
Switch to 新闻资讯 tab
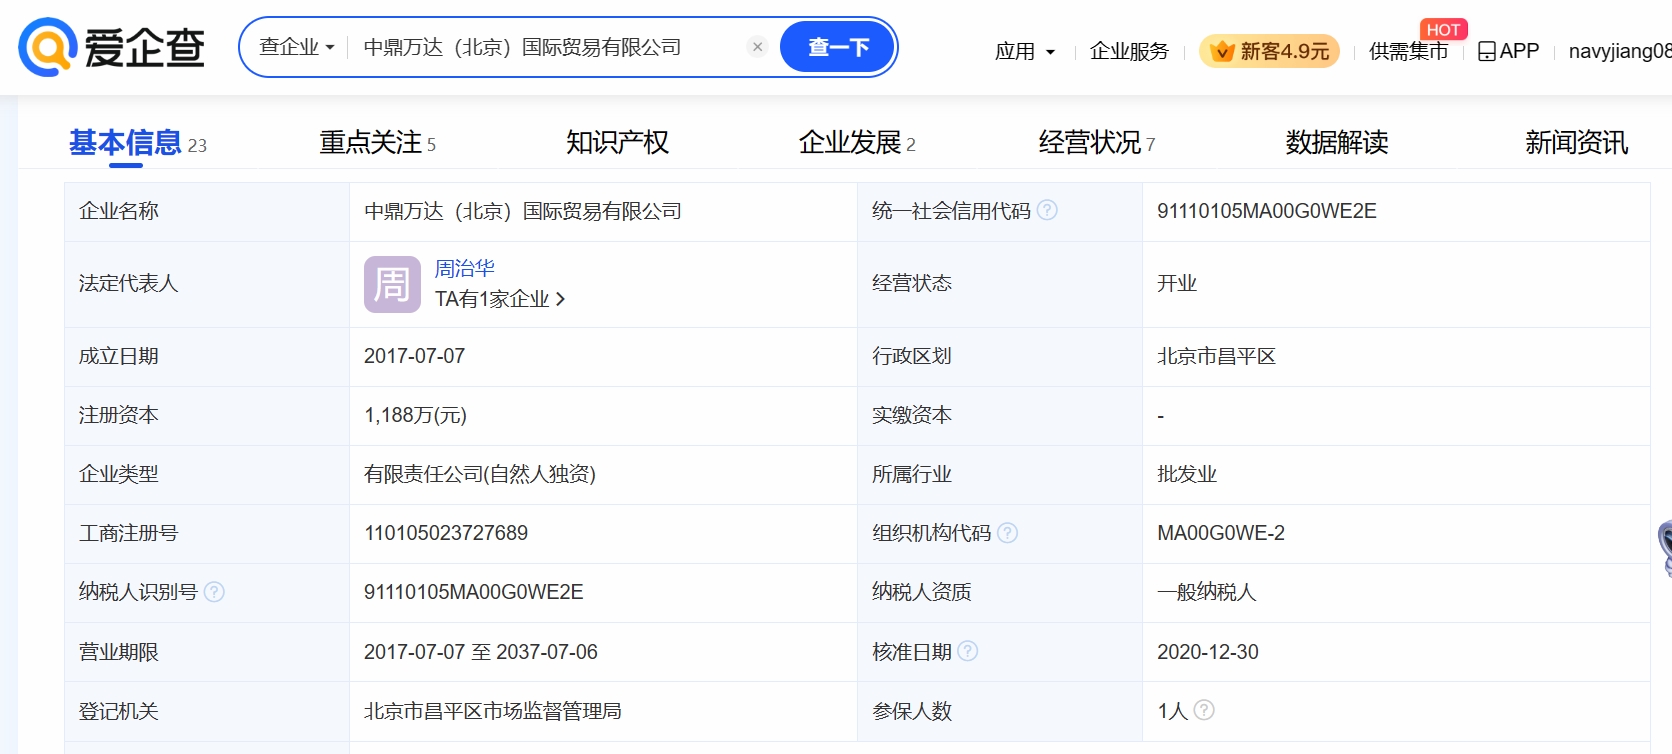click(x=1577, y=143)
